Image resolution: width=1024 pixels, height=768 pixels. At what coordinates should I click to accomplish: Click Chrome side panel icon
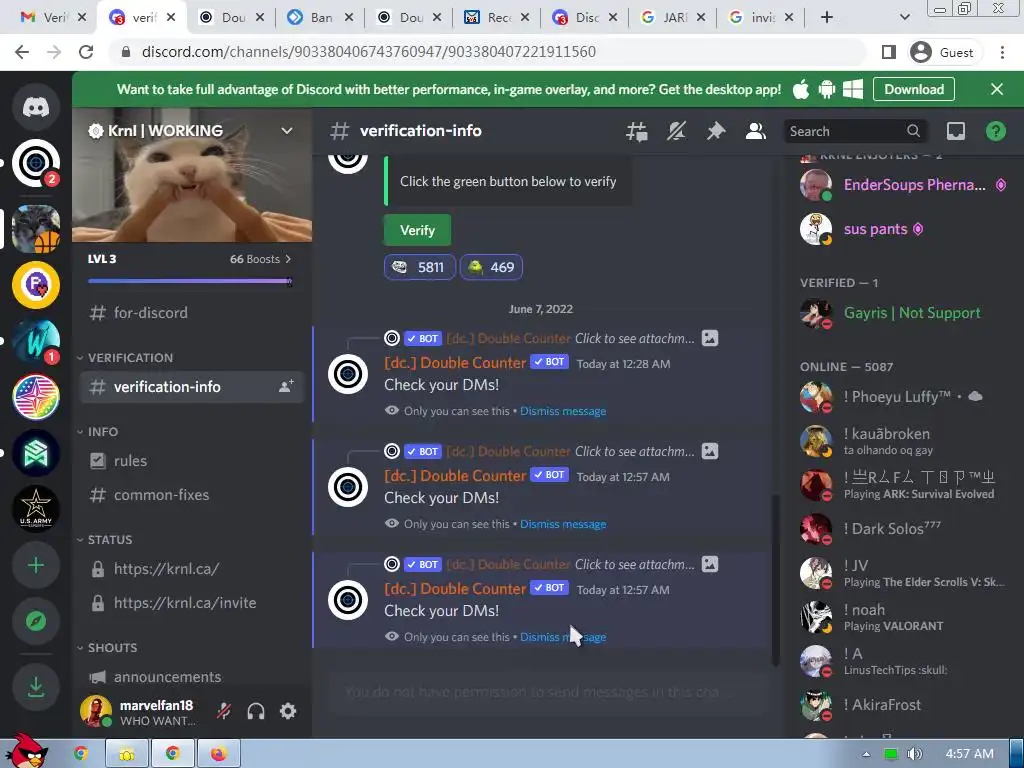(889, 52)
